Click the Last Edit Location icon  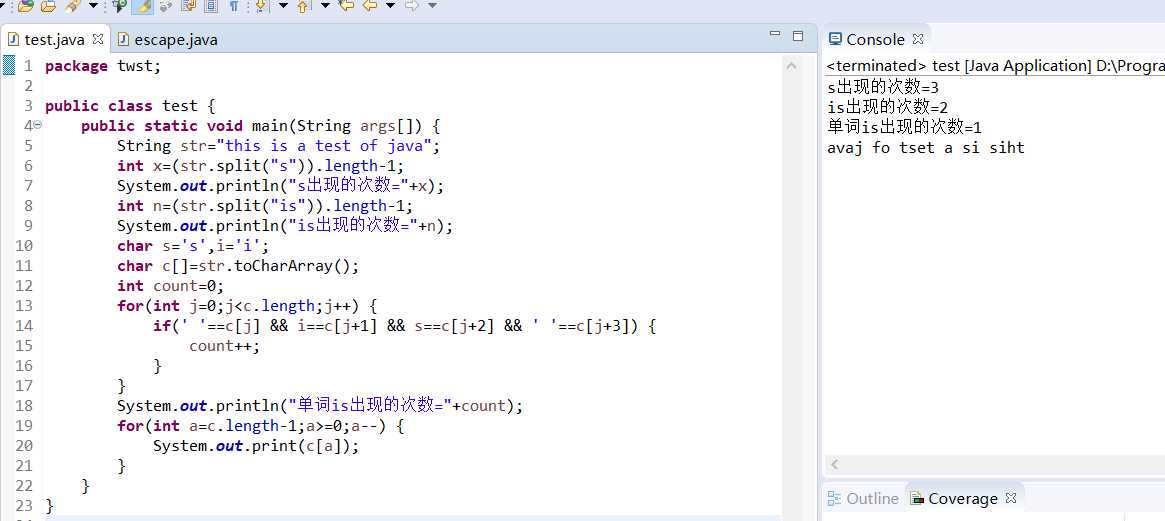pyautogui.click(x=346, y=6)
